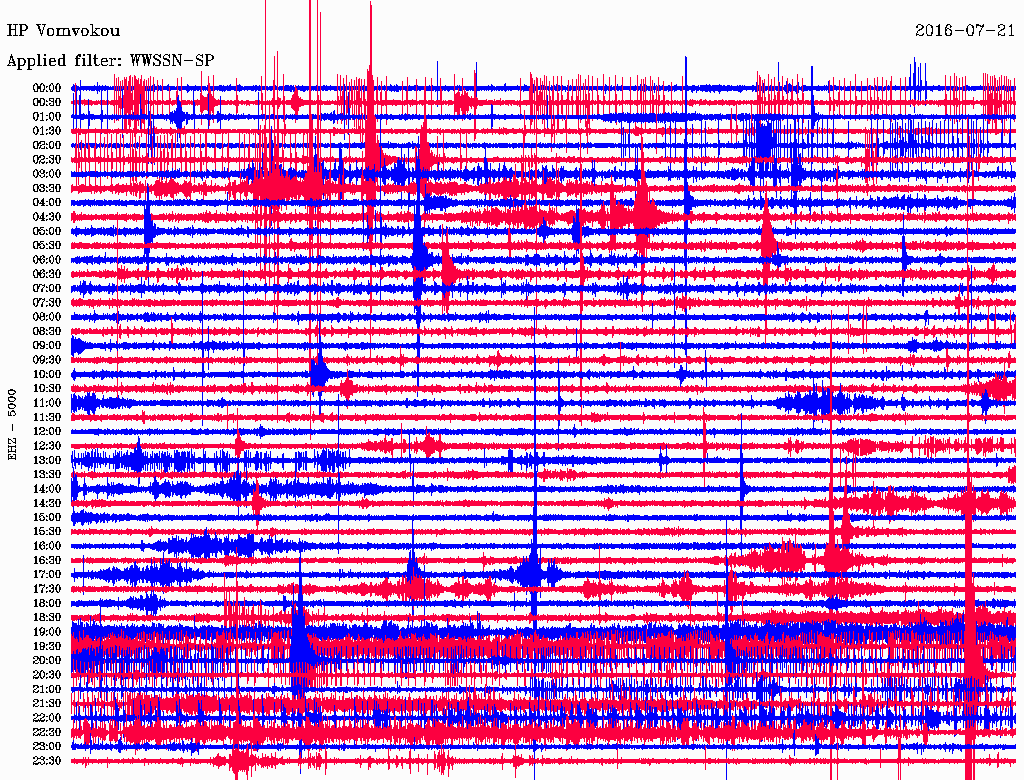The height and width of the screenshot is (780, 1024).
Task: Select the 08:00 time label
Action: (47, 317)
